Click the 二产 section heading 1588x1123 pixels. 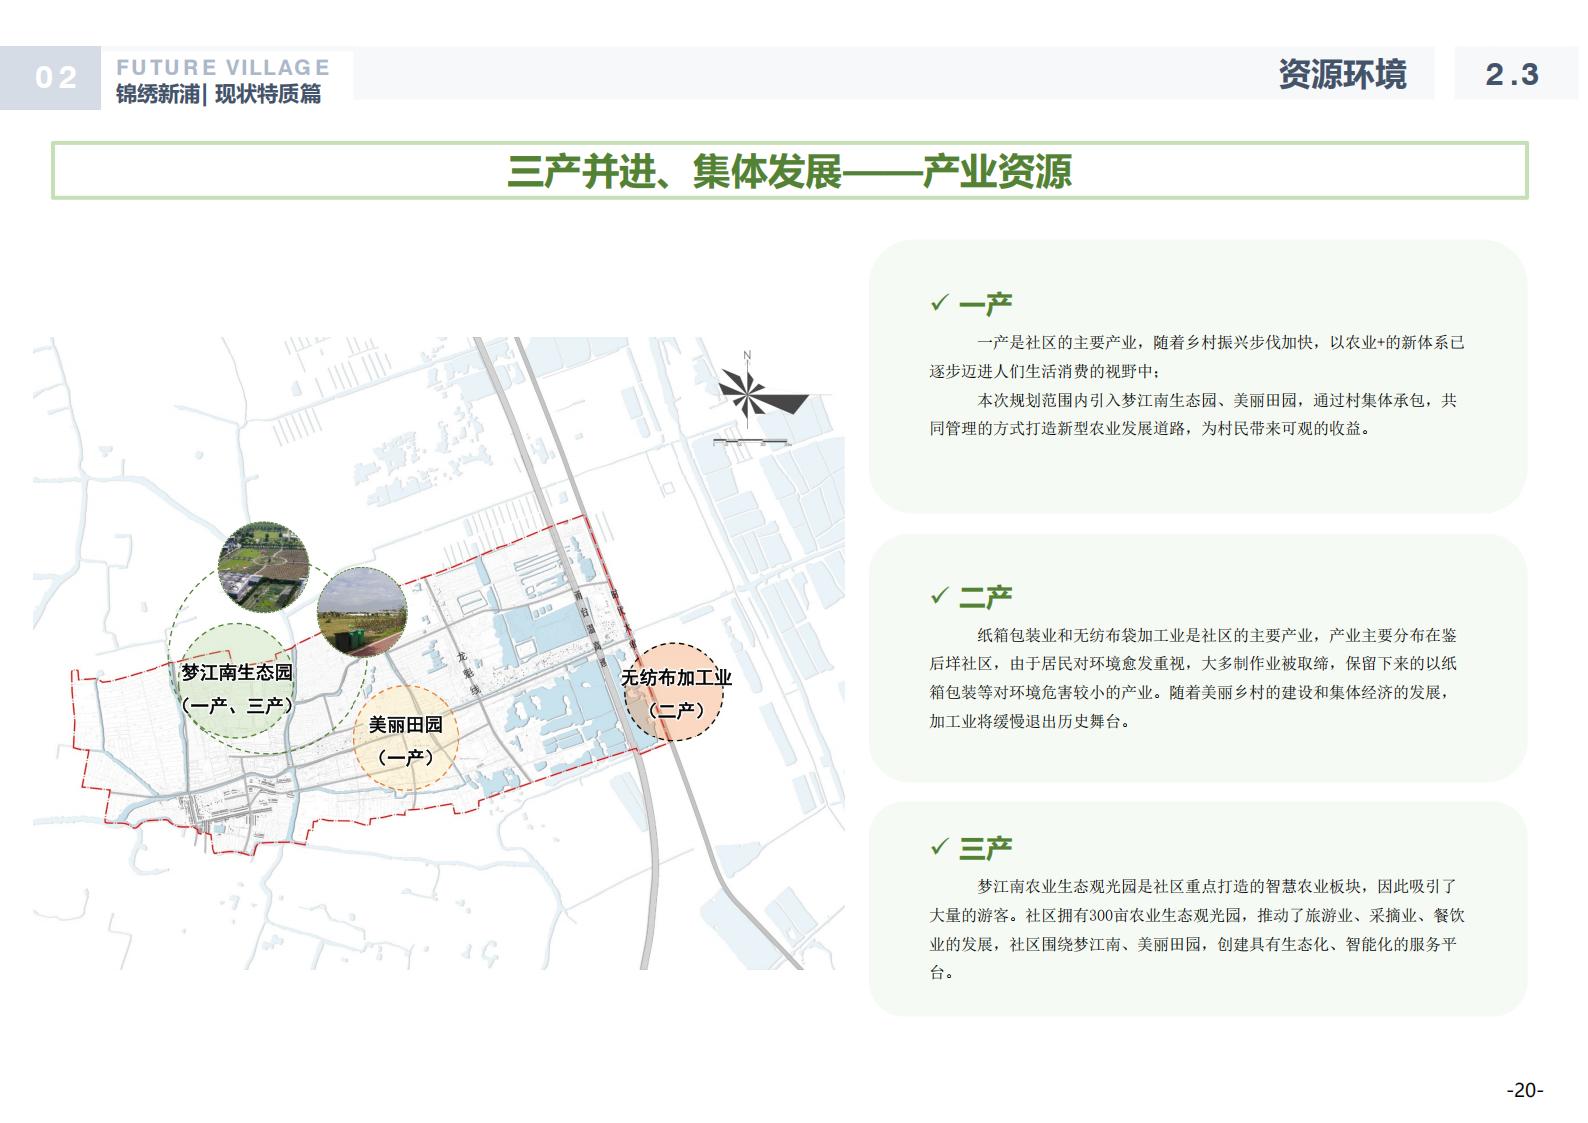[985, 596]
